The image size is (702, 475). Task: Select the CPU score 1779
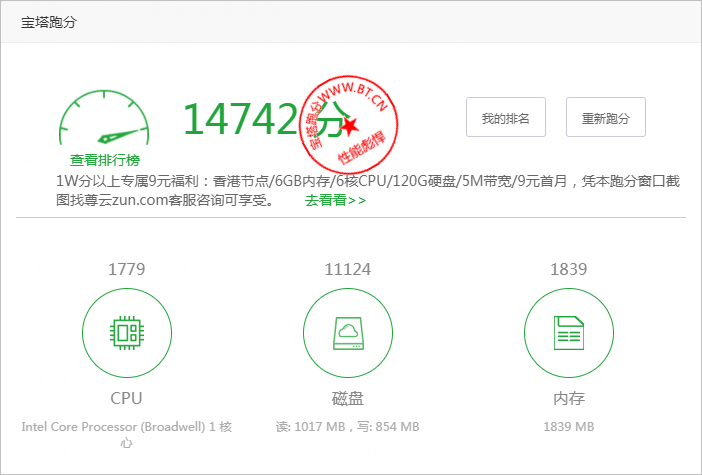click(126, 269)
